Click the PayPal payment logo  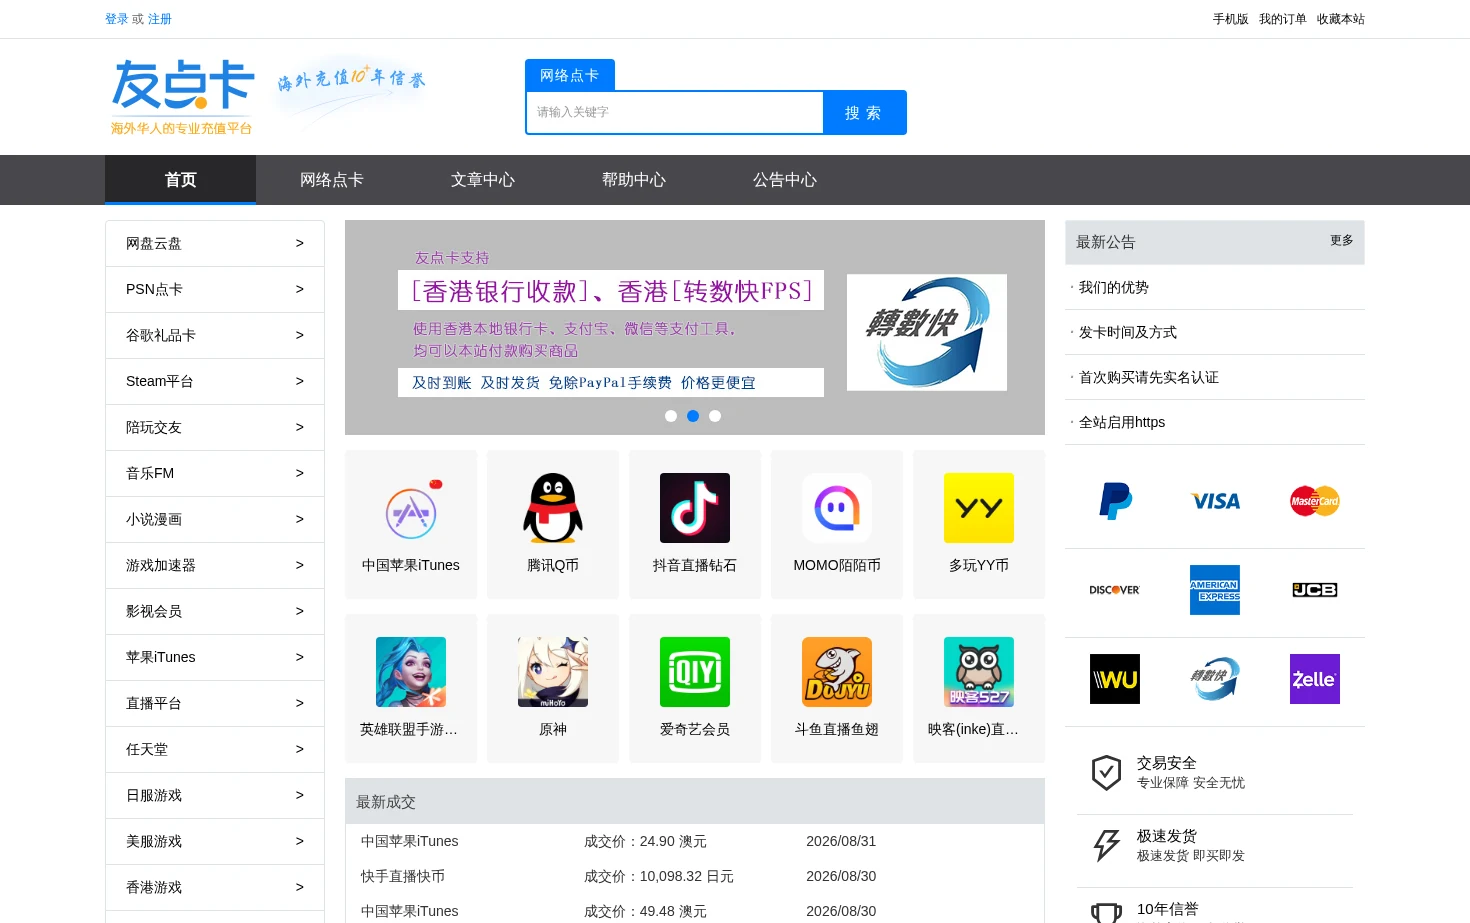tap(1115, 501)
